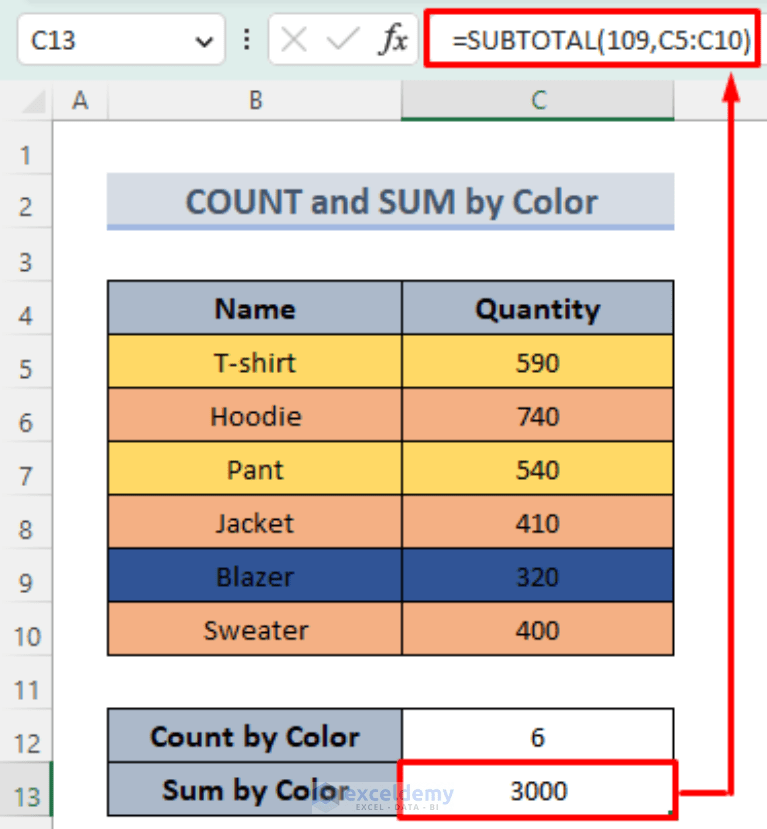Select column C header

coord(538,100)
